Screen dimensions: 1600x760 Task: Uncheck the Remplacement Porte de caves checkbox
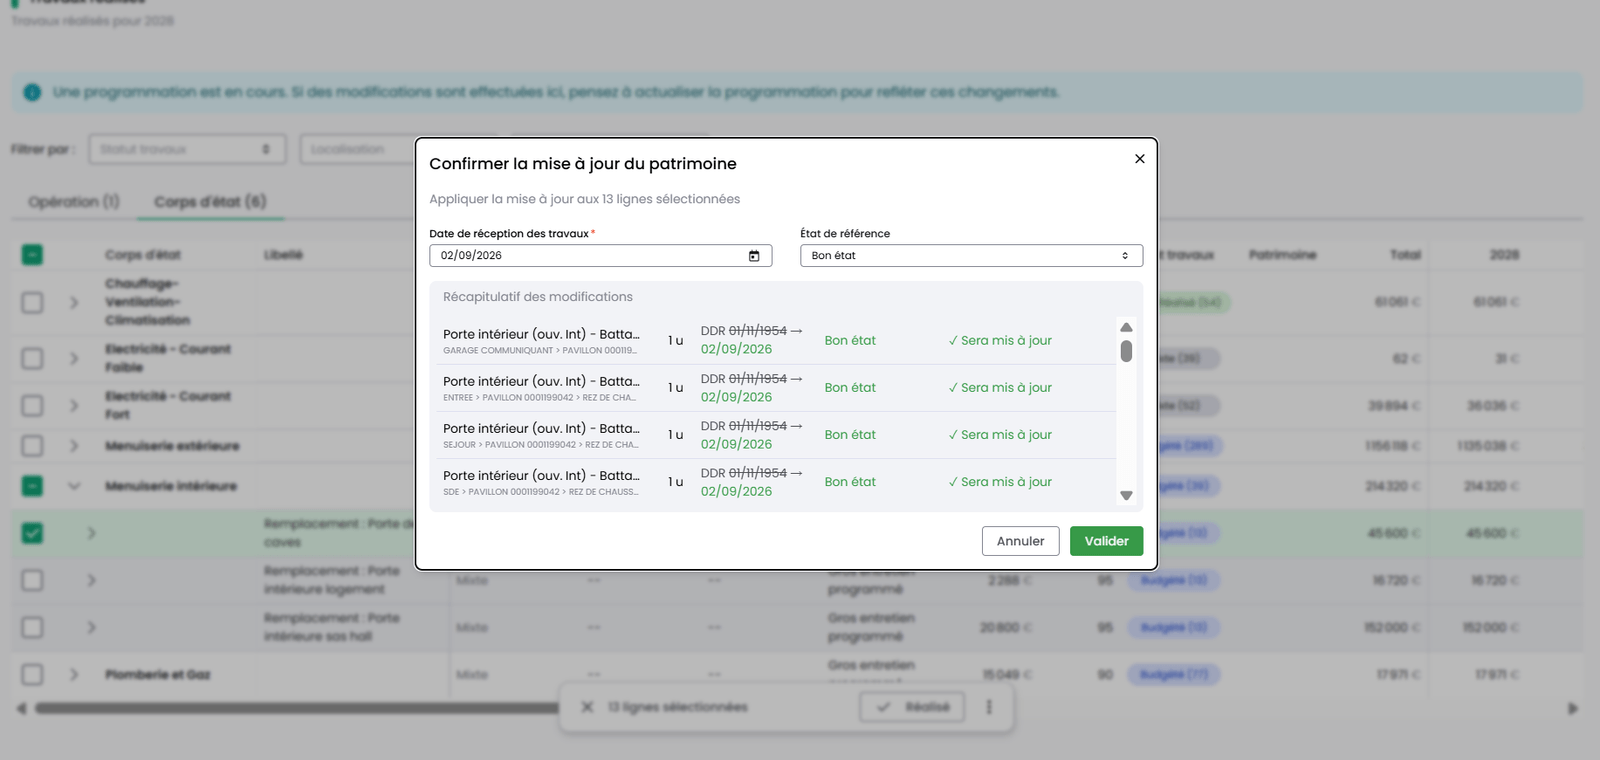32,533
